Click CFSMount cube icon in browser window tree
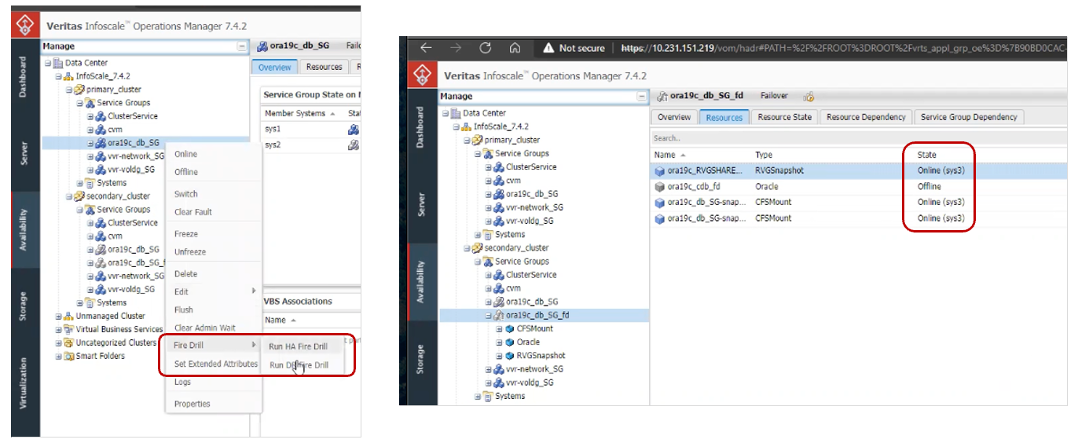 point(510,329)
